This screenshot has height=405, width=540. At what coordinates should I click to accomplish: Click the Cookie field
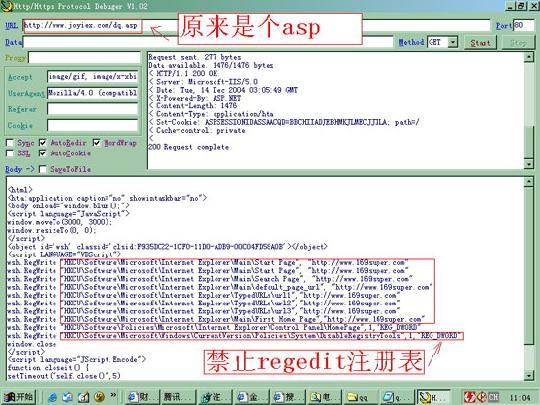(92, 125)
